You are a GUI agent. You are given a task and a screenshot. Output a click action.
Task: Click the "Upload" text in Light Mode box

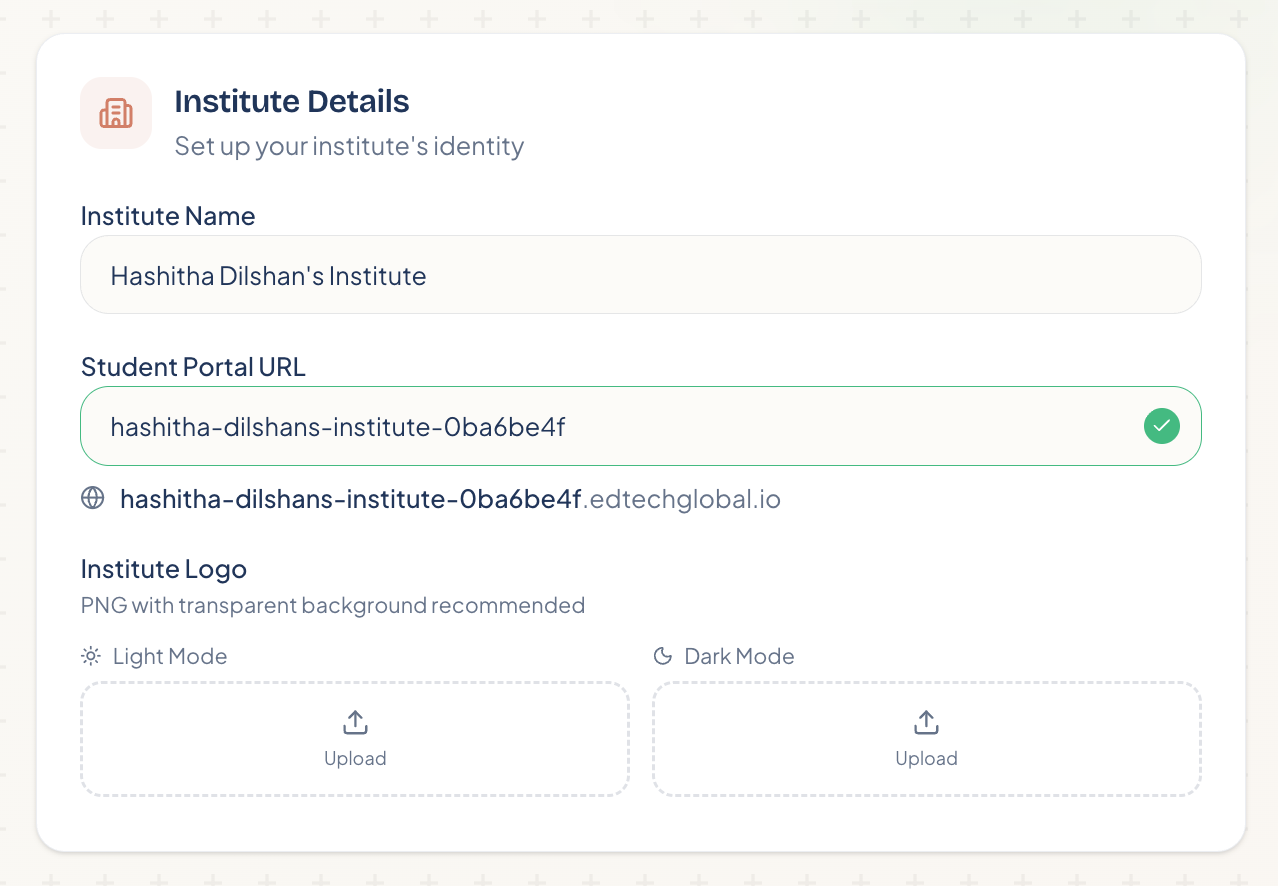coord(355,758)
